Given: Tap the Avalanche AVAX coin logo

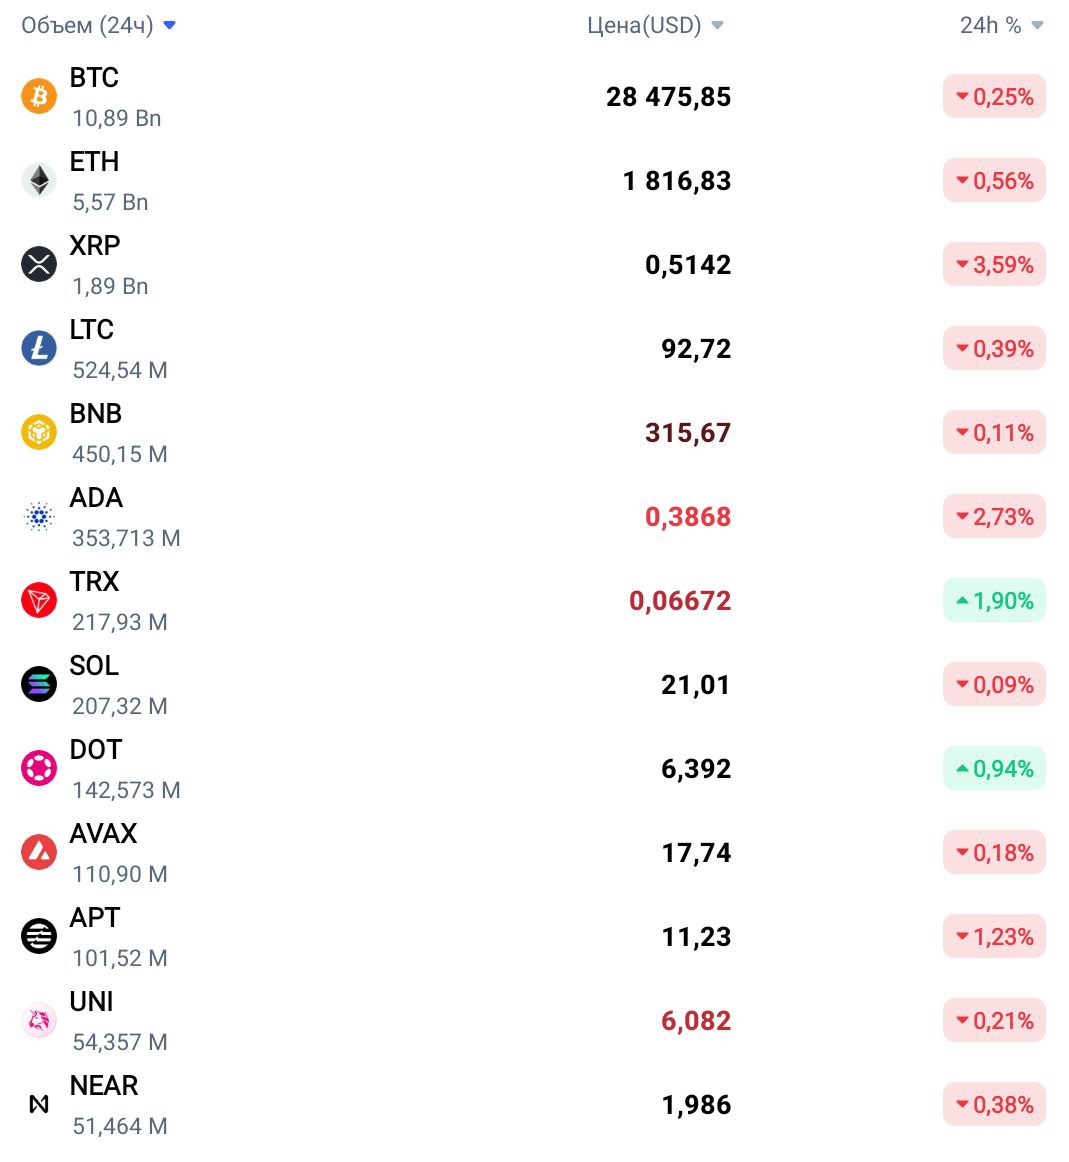Looking at the screenshot, I should click(x=39, y=852).
